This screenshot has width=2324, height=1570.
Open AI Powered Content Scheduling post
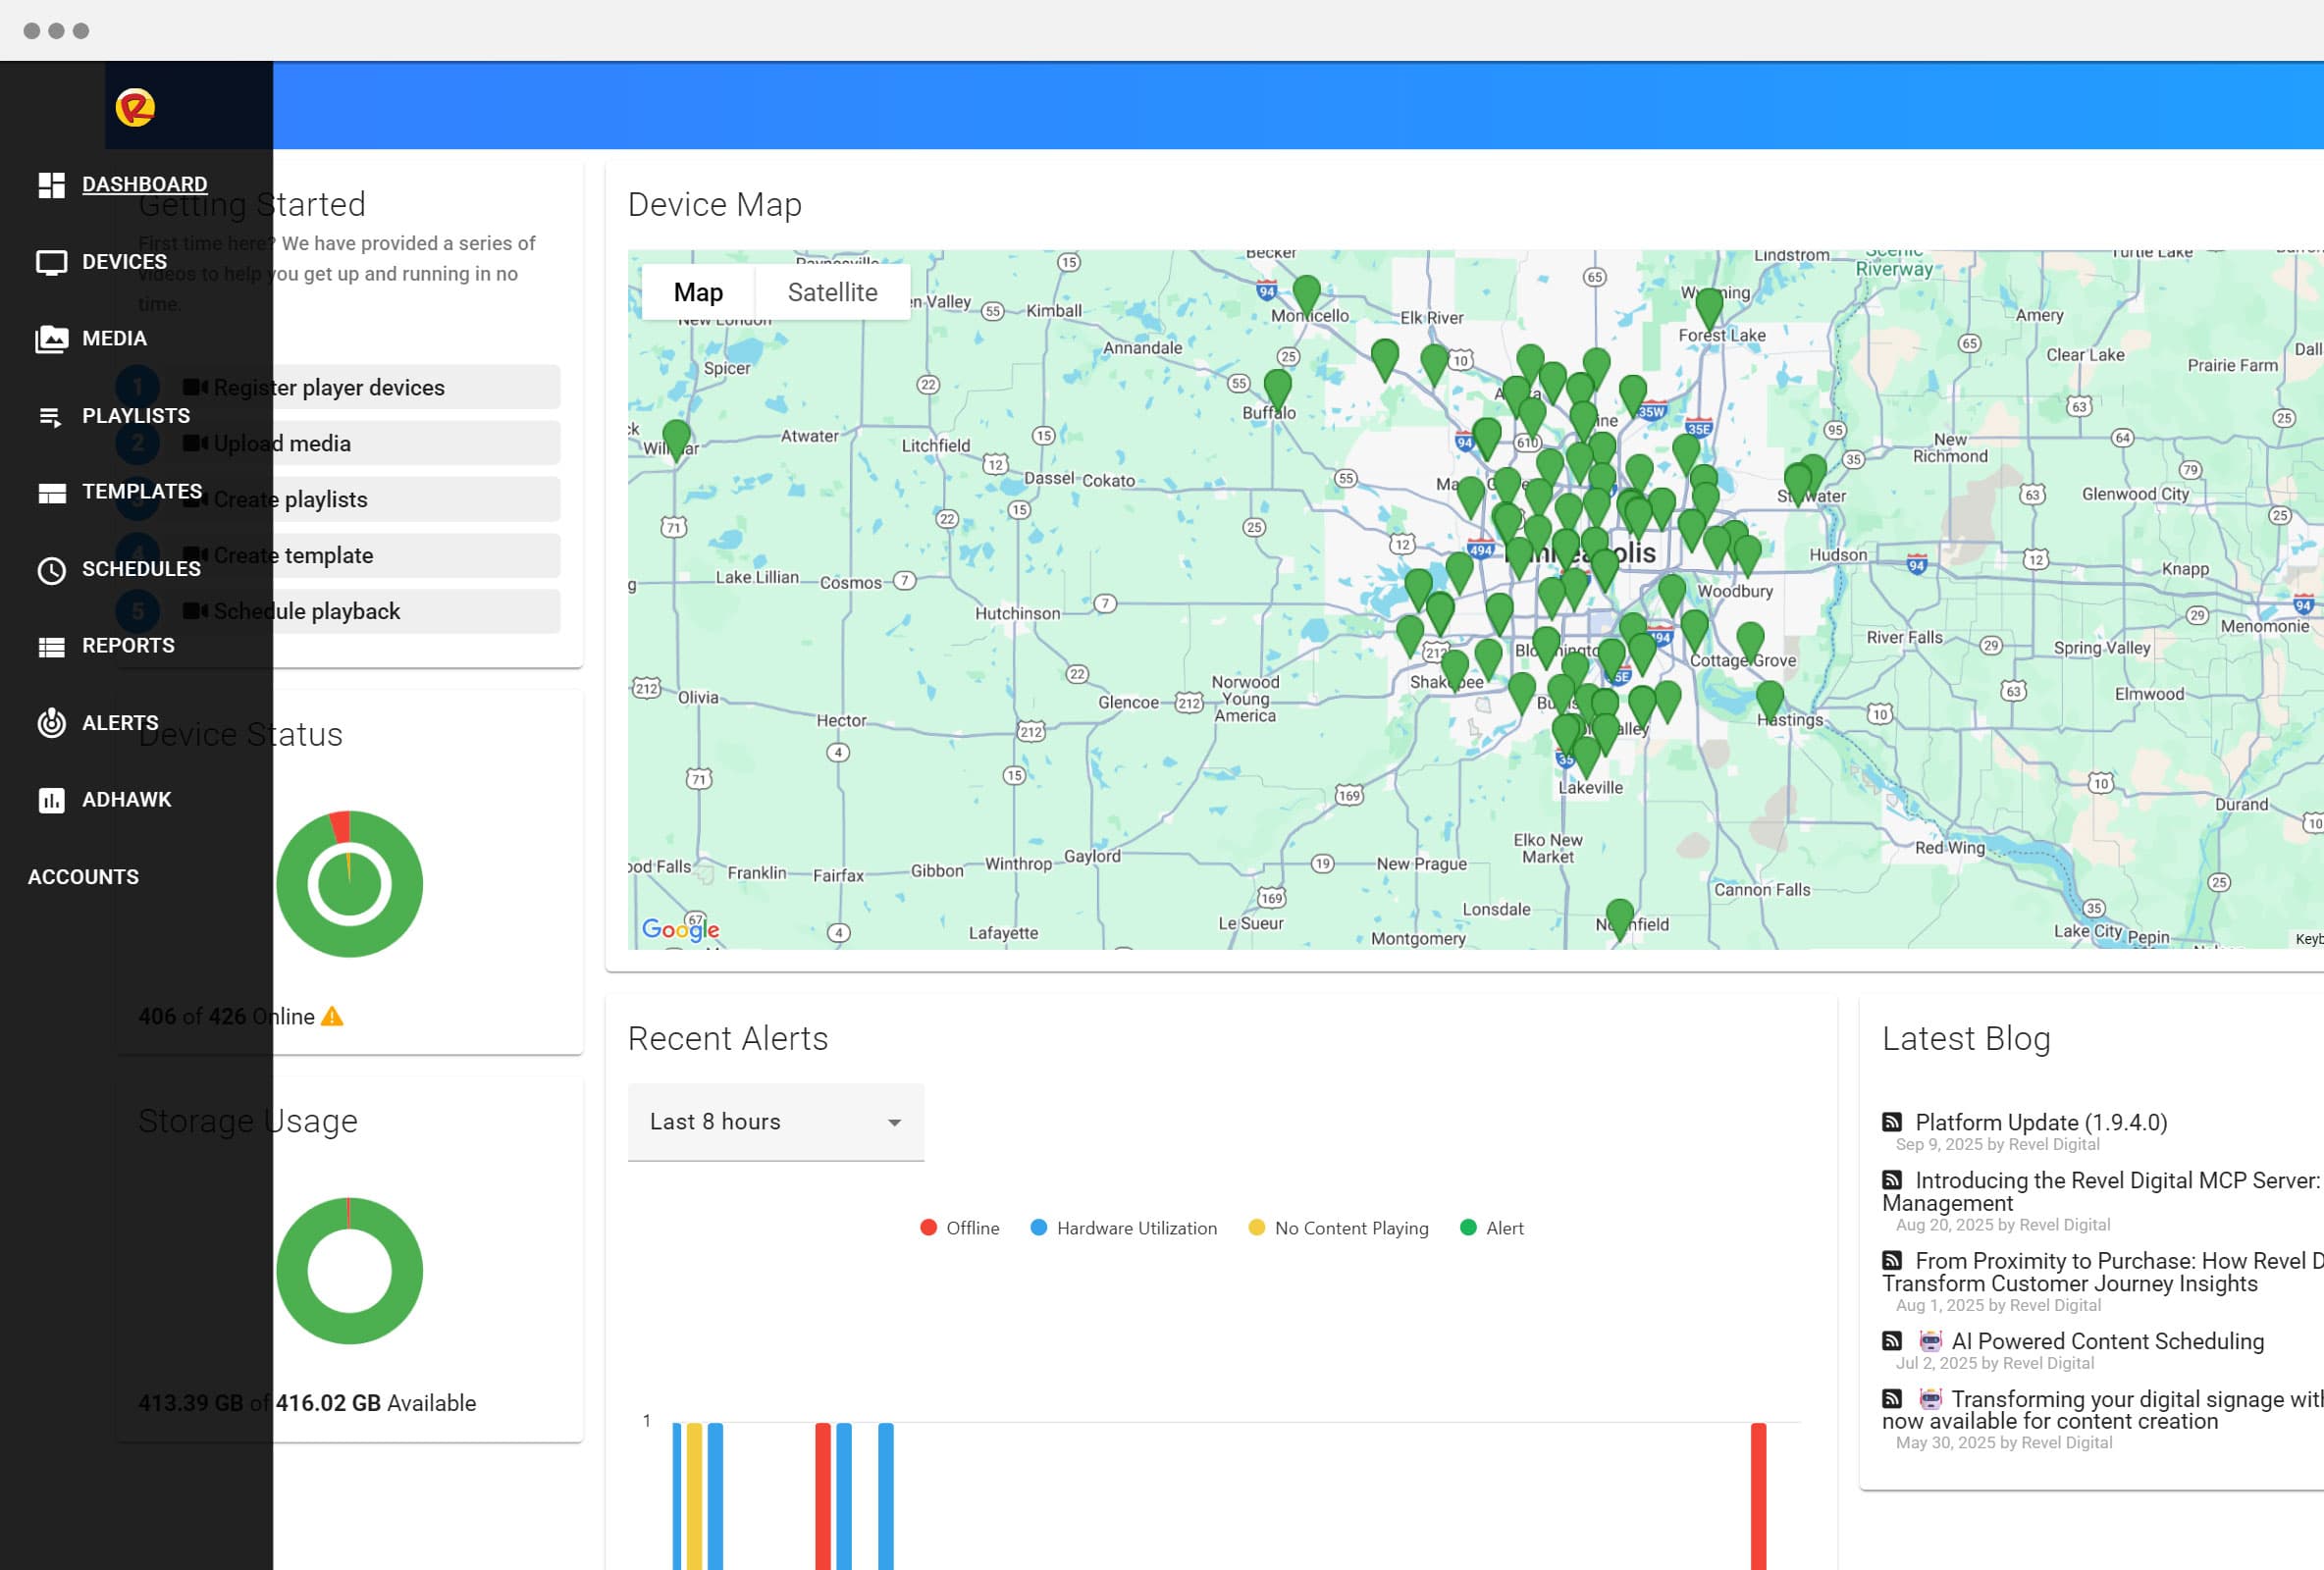pos(2107,1341)
